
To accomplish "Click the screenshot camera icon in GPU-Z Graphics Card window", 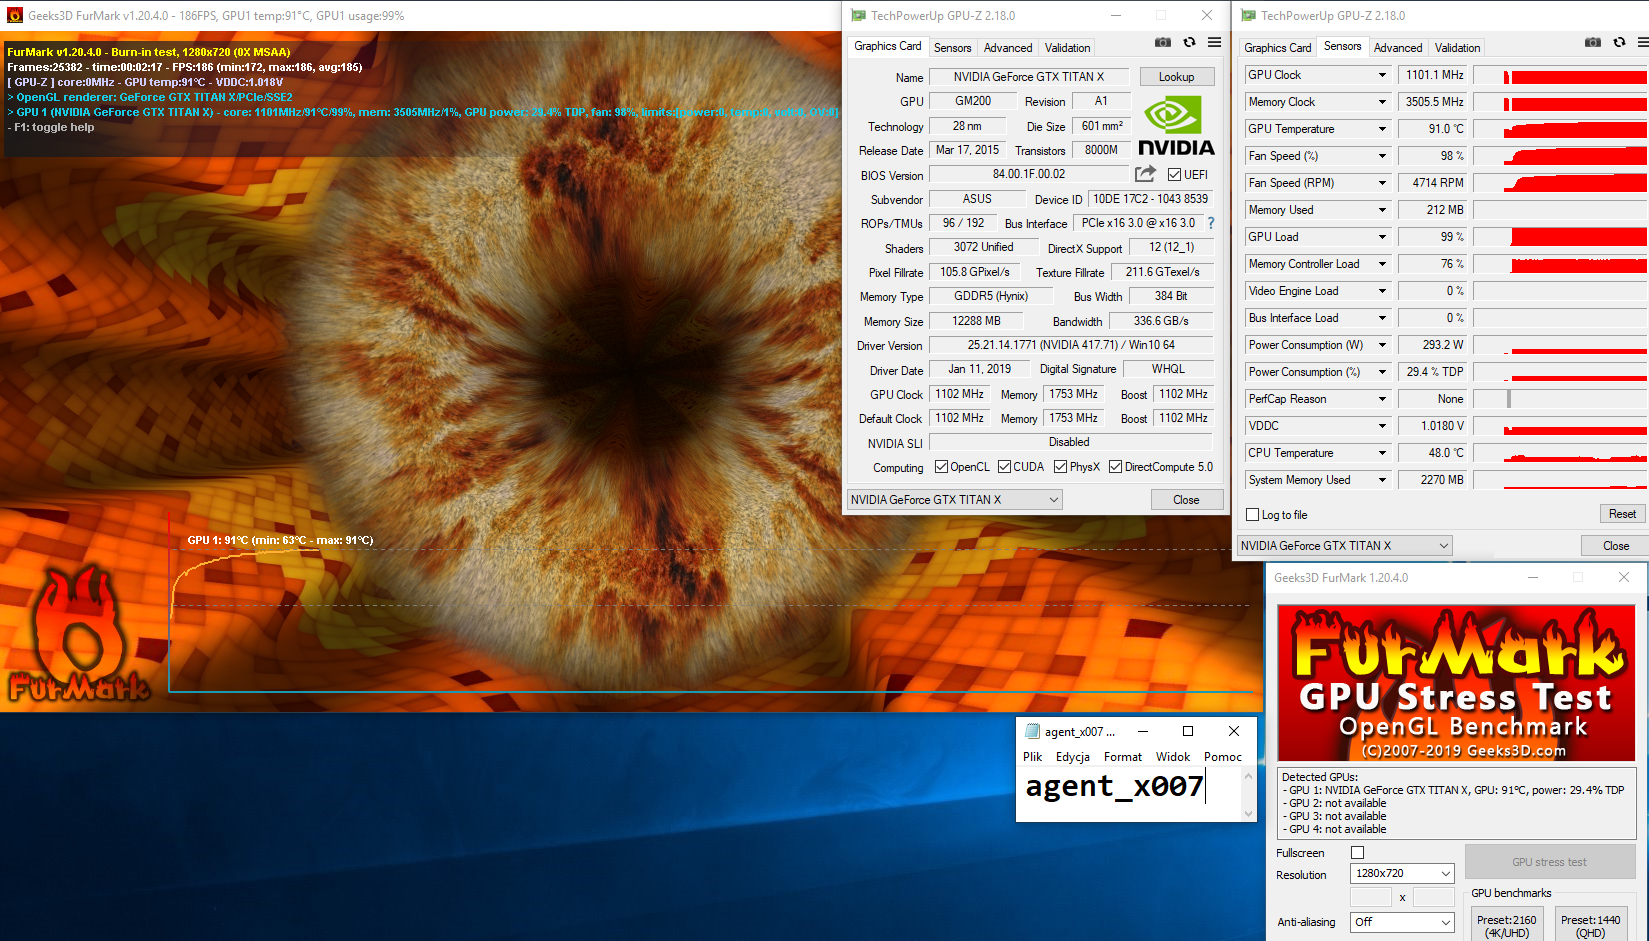I will click(x=1162, y=43).
